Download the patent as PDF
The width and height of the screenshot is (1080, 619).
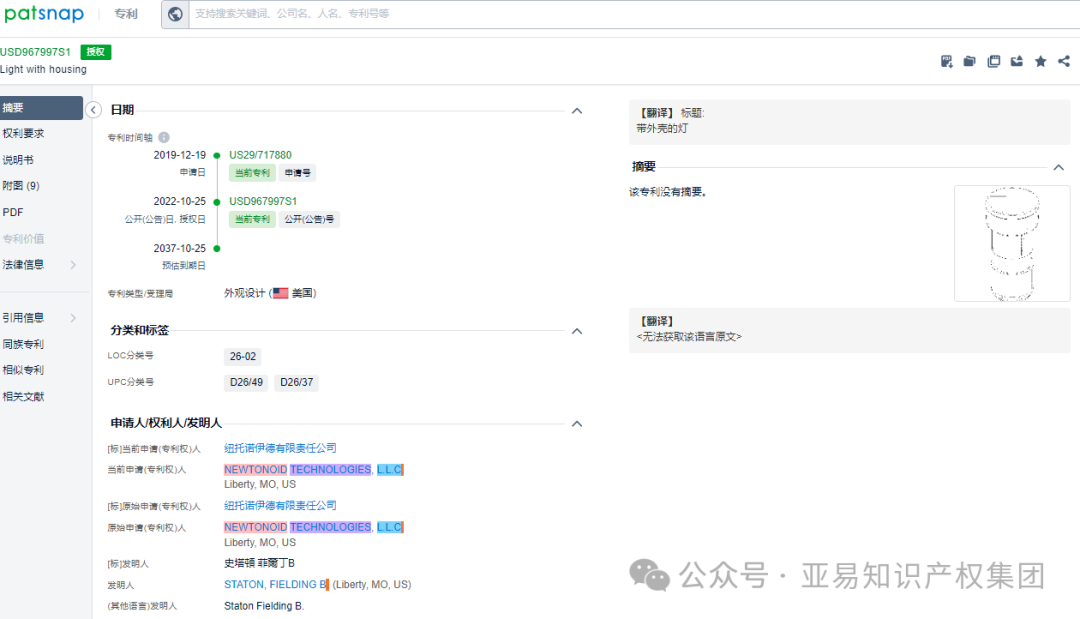pos(946,61)
